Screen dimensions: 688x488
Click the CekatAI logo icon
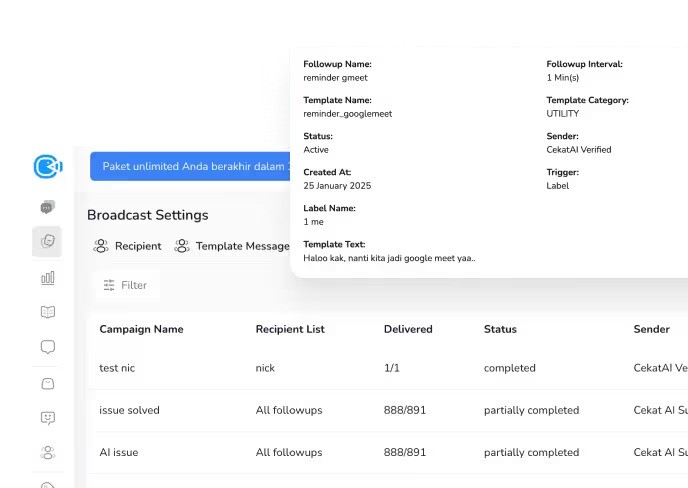pos(47,166)
